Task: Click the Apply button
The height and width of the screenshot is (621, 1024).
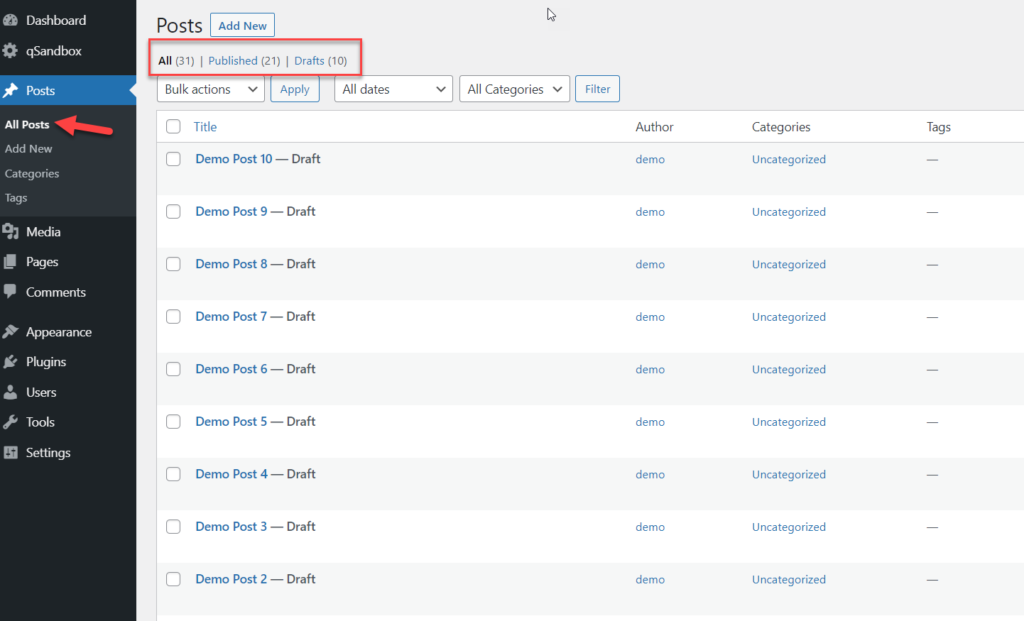Action: click(x=295, y=89)
